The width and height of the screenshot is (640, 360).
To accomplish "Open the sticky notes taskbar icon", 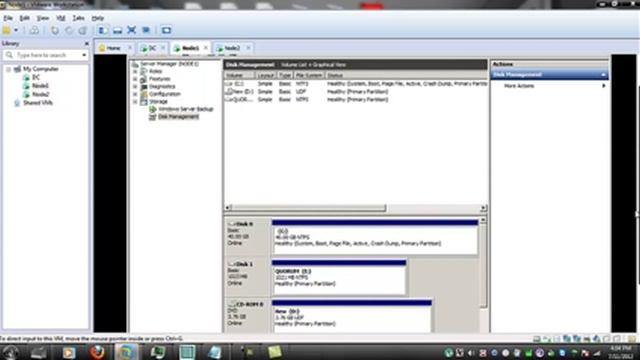I will [274, 352].
